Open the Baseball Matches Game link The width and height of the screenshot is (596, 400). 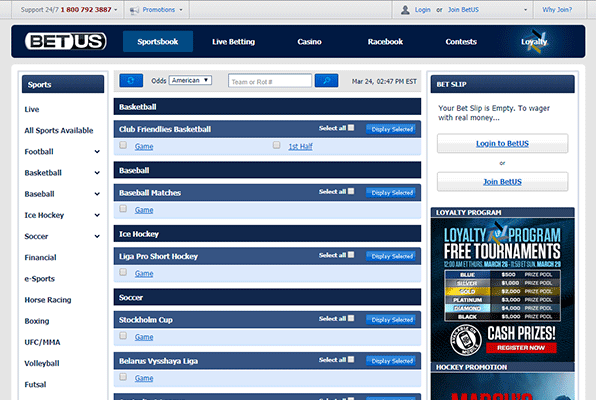click(x=144, y=210)
